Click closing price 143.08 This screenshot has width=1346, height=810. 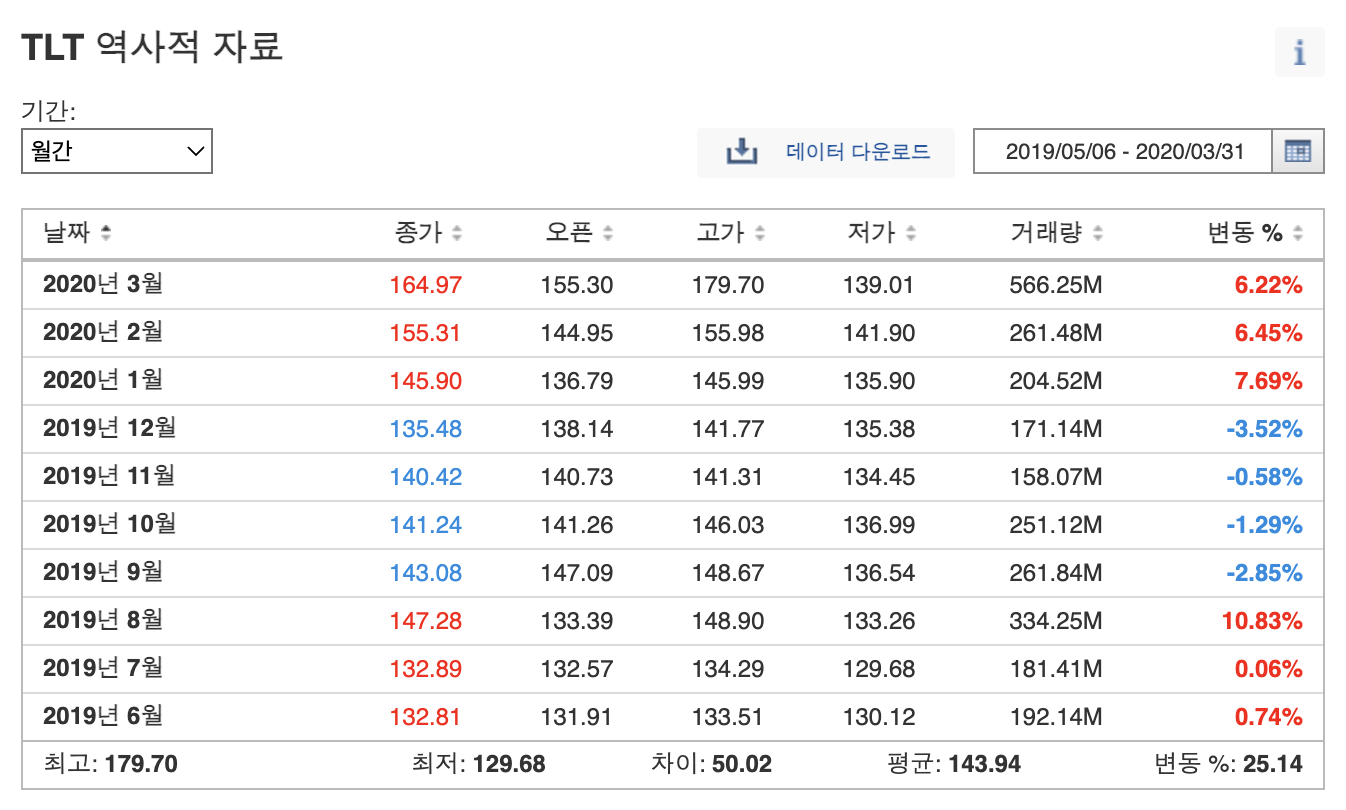tap(426, 573)
